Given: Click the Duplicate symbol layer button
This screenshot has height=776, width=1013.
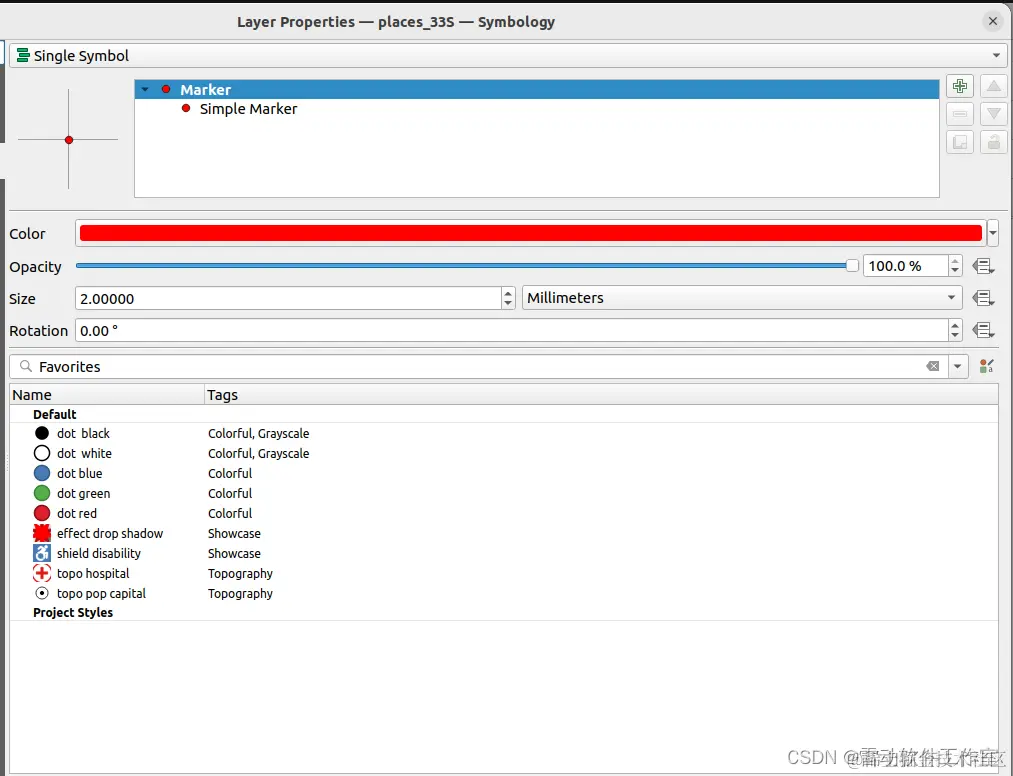Looking at the screenshot, I should [x=959, y=142].
